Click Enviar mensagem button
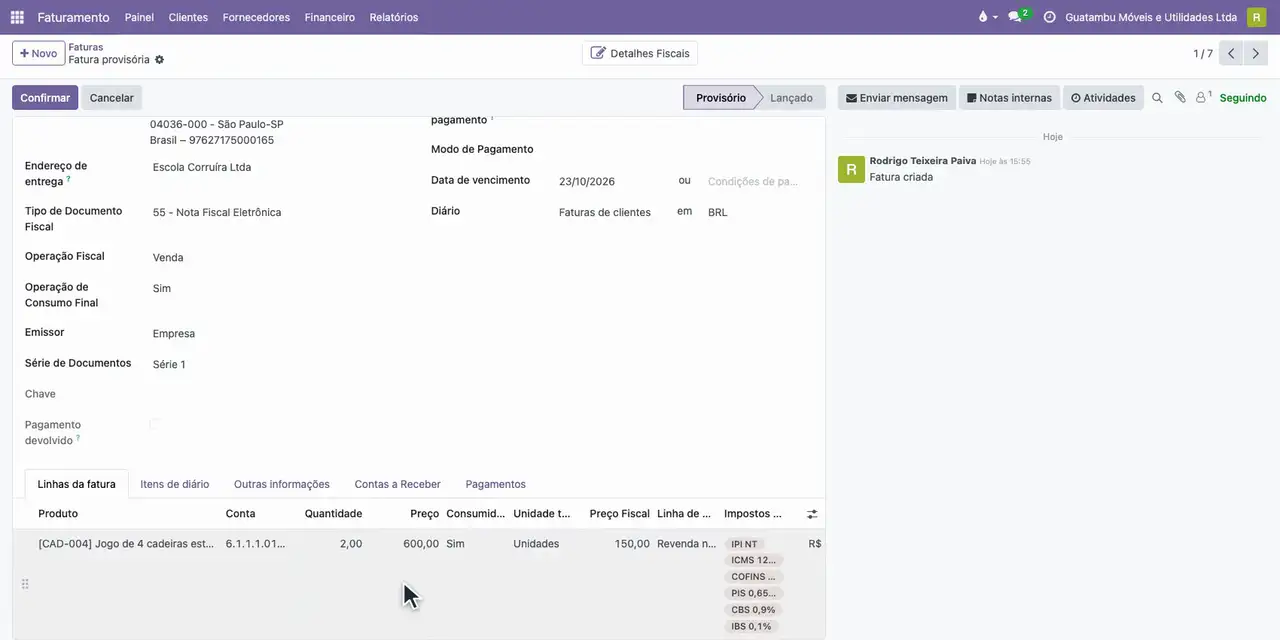This screenshot has height=640, width=1280. [897, 98]
